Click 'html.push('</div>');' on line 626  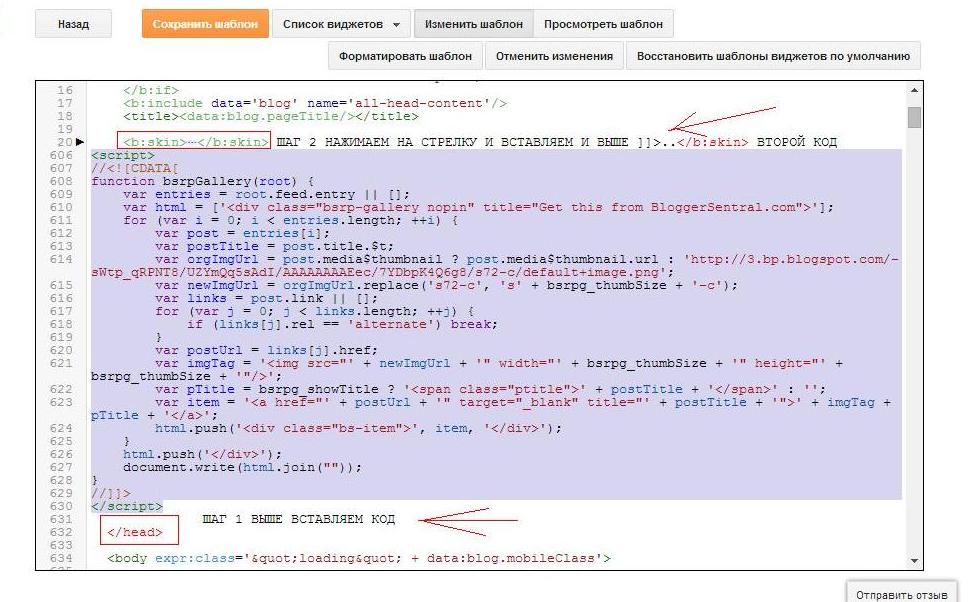tap(203, 454)
